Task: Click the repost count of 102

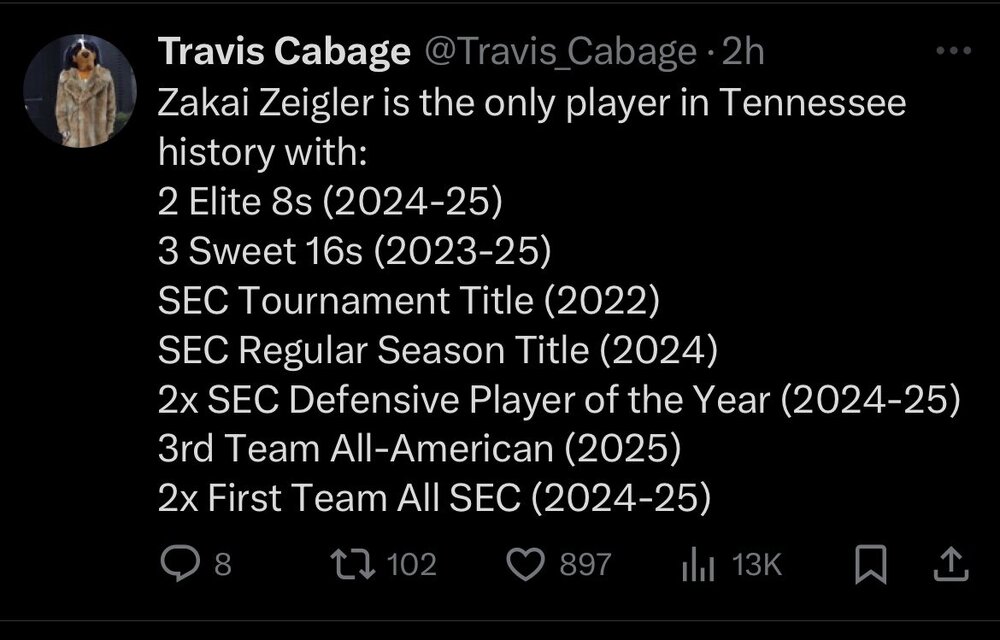Action: [x=412, y=565]
